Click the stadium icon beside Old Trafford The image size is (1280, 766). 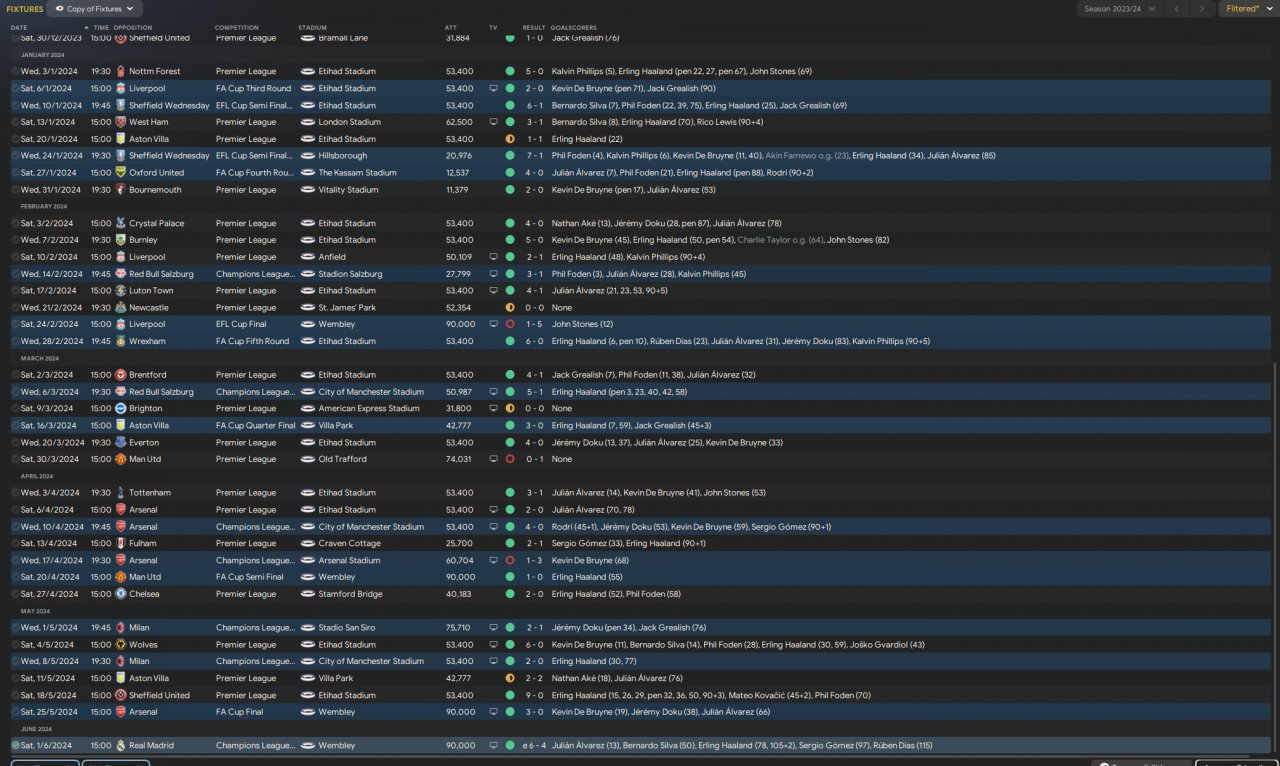point(308,459)
